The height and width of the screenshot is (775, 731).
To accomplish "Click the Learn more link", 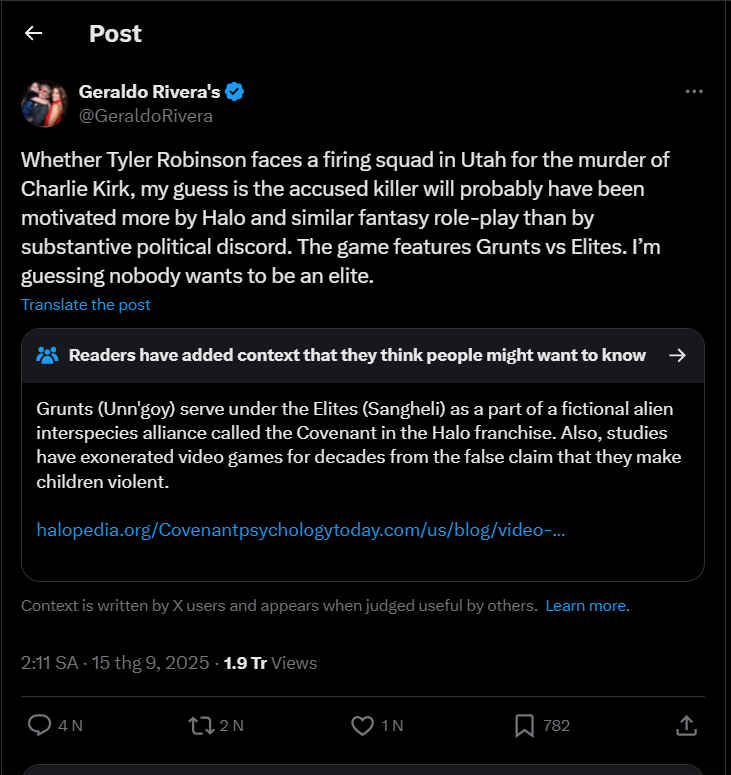I will tap(587, 605).
